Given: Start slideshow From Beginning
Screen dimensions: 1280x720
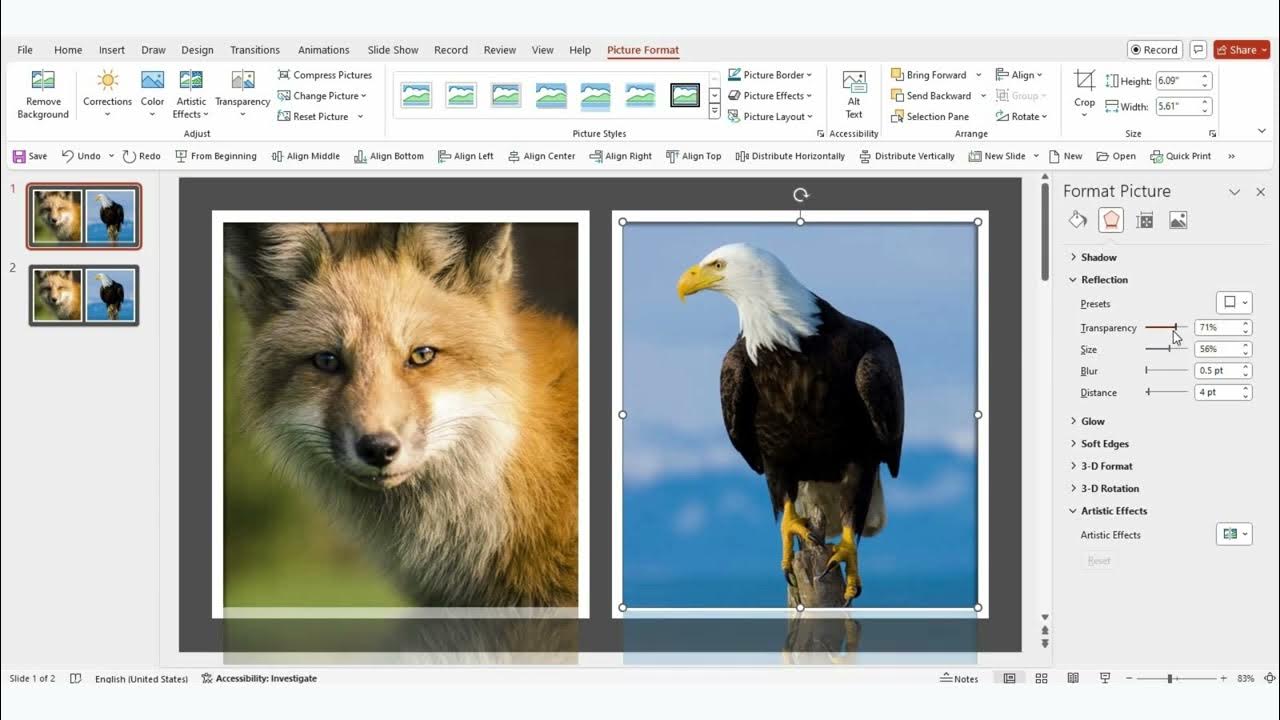Looking at the screenshot, I should tap(216, 156).
